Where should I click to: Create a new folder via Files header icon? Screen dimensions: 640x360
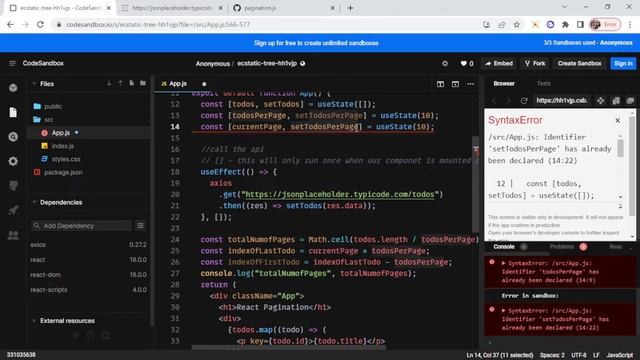point(143,84)
